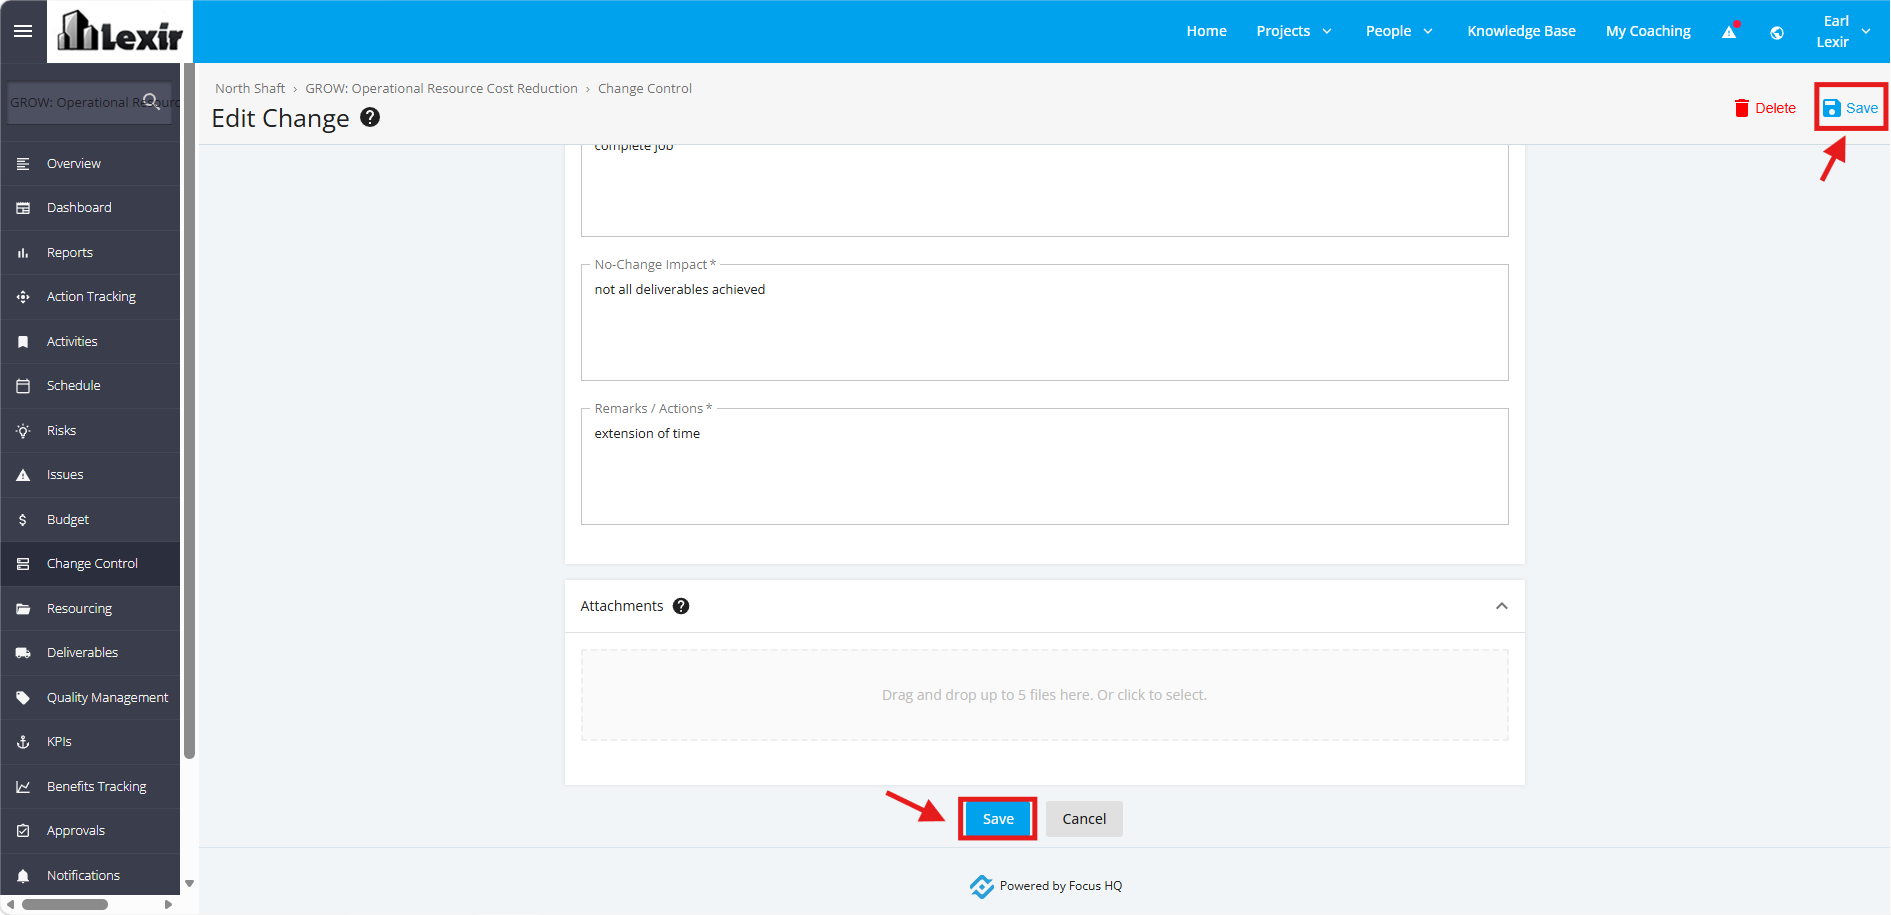Viewport: 1891px width, 915px height.
Task: Click the Powered by Focus HQ link
Action: tap(1046, 886)
